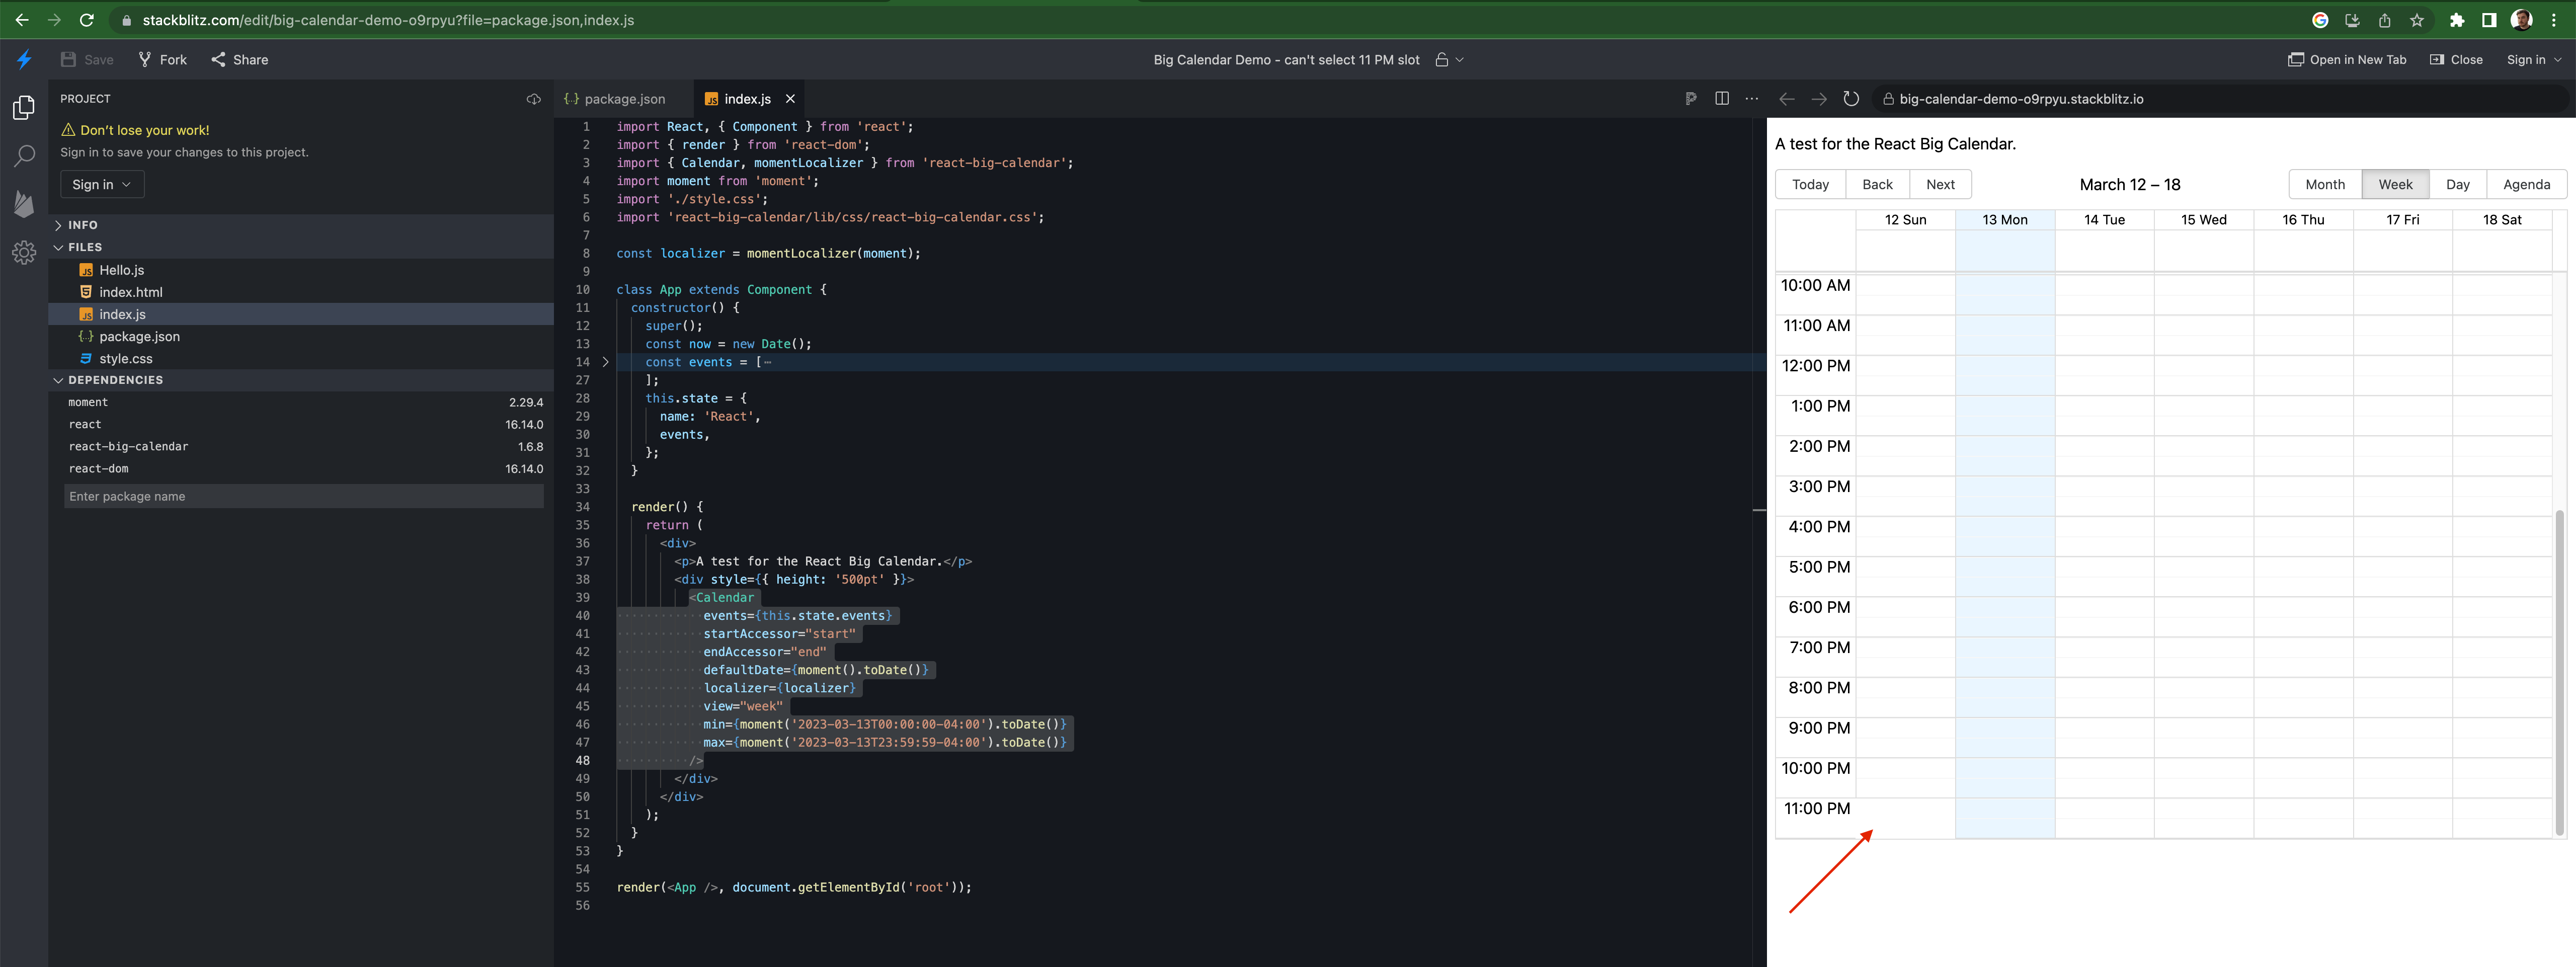Click the export project cloud icon
2576x967 pixels.
(533, 99)
